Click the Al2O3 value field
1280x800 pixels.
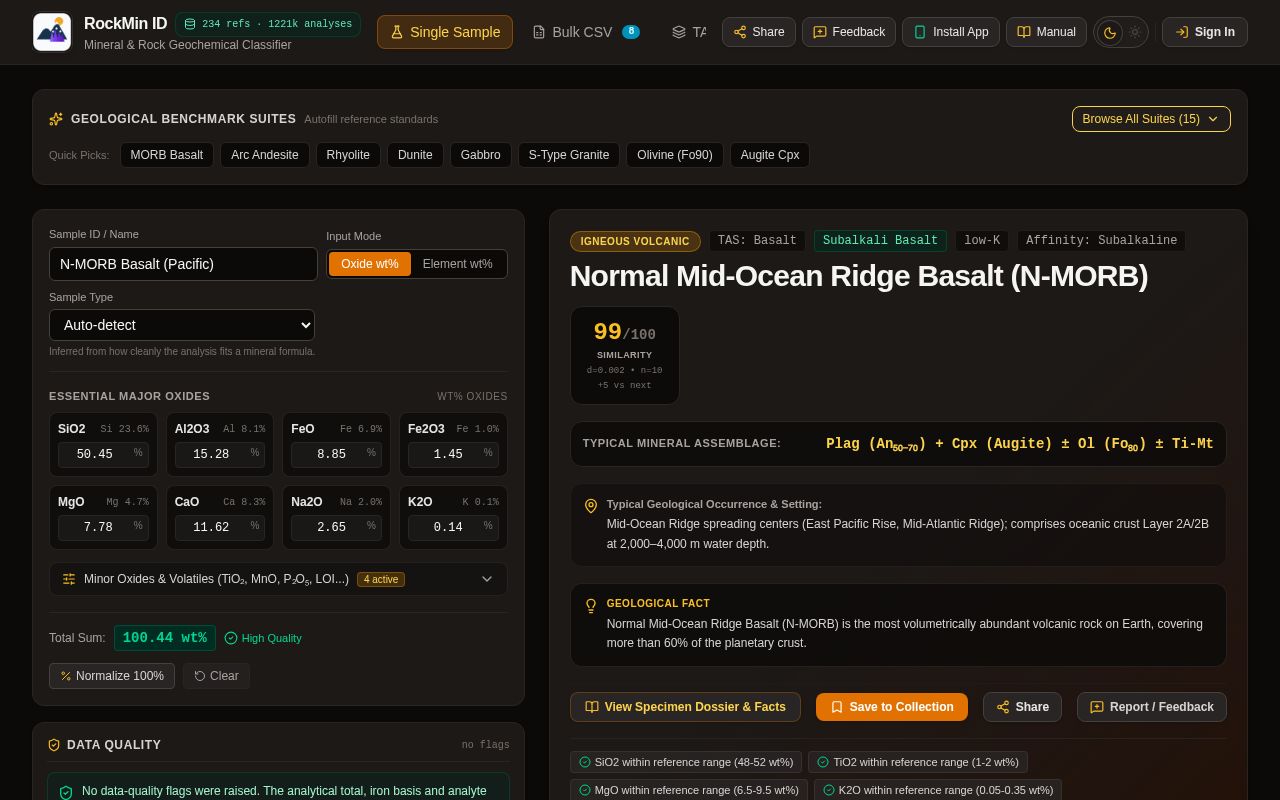[220, 454]
